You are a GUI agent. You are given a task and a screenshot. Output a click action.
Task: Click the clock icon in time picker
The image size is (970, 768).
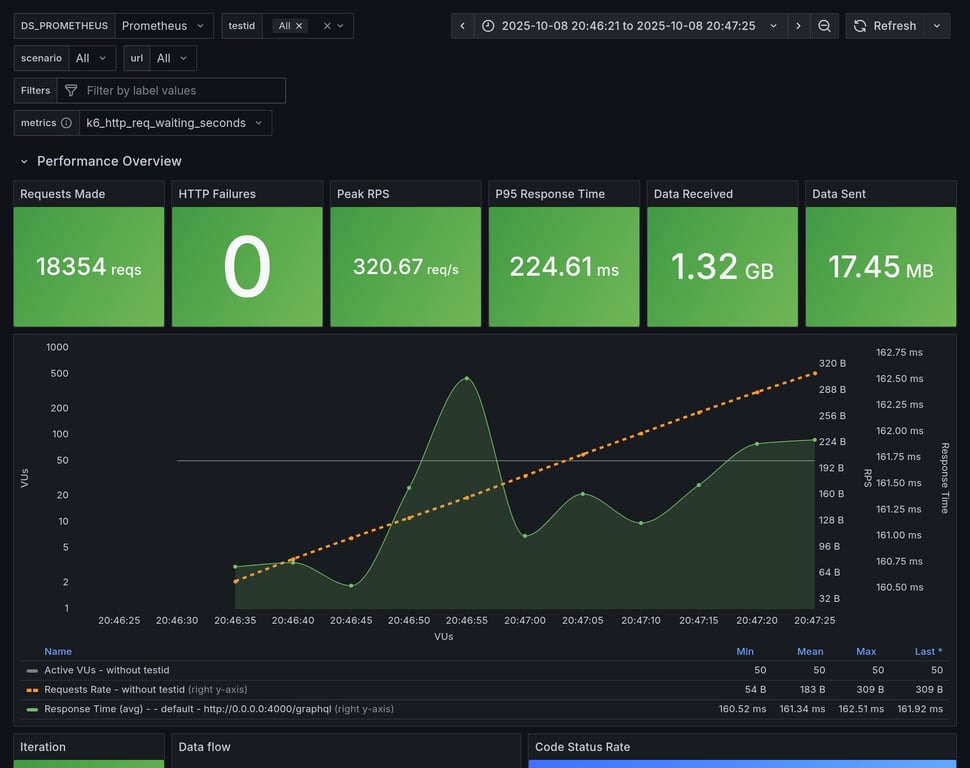click(488, 26)
